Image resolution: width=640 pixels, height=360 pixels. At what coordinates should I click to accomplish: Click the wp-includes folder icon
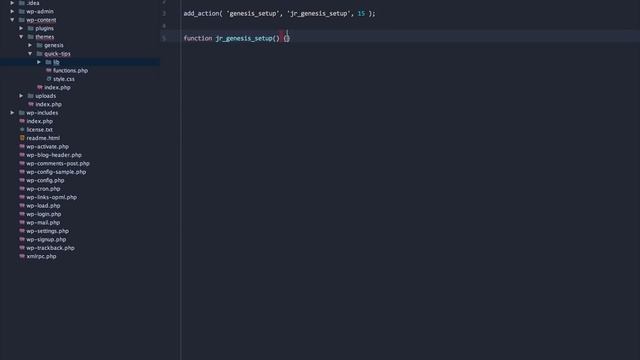click(x=22, y=113)
